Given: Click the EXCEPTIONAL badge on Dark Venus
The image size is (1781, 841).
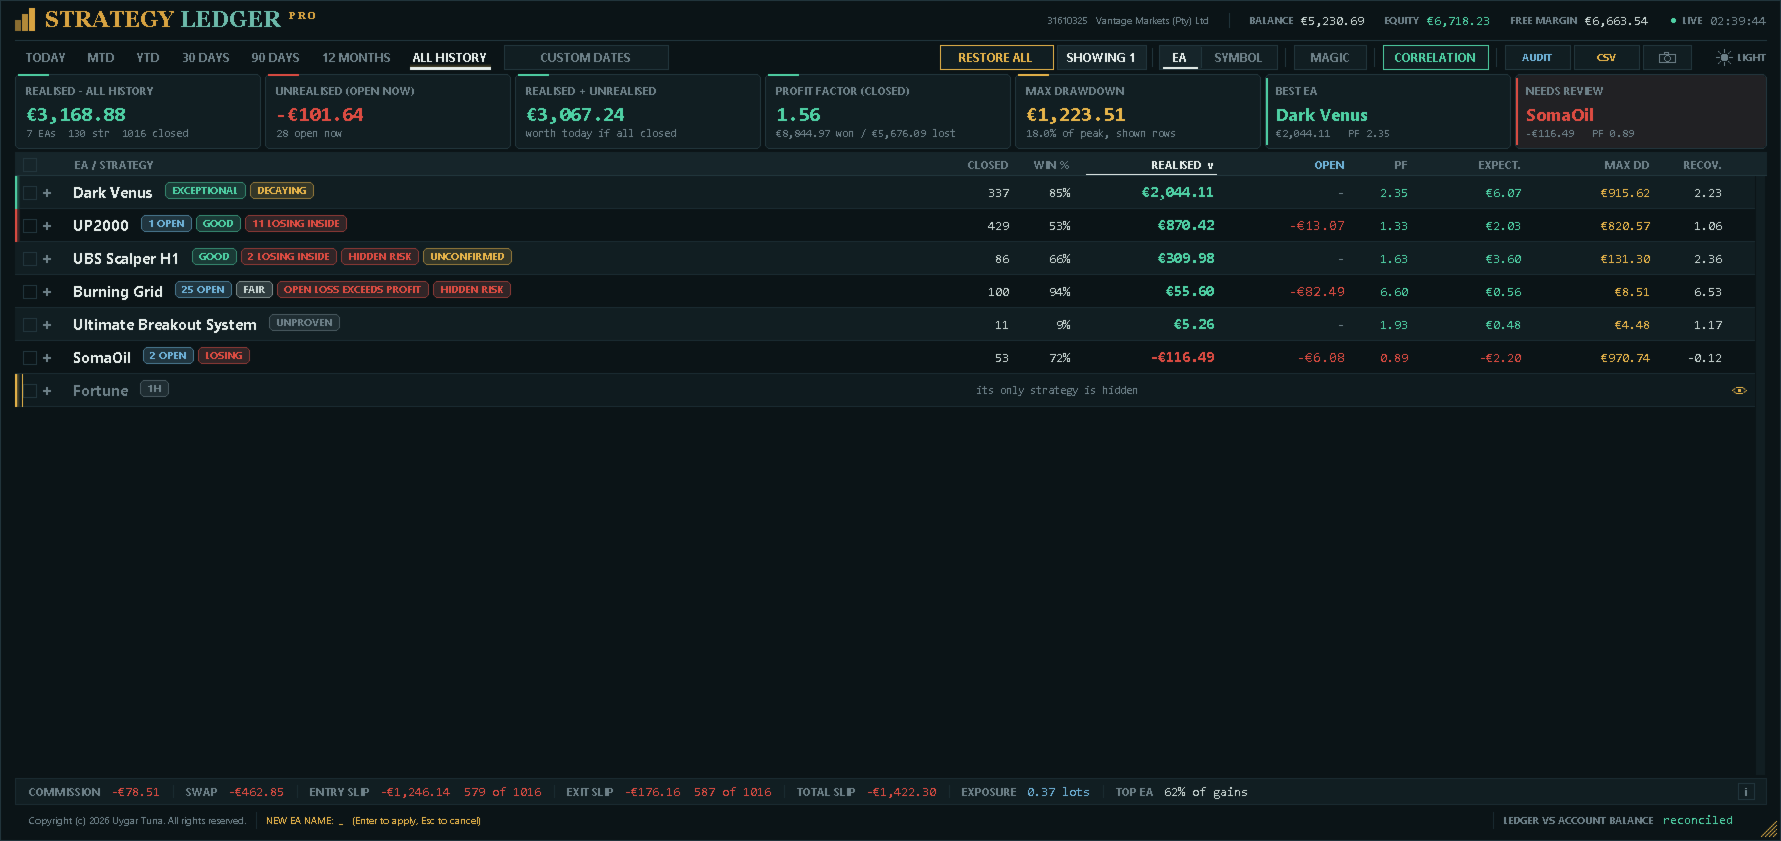Looking at the screenshot, I should [x=205, y=191].
